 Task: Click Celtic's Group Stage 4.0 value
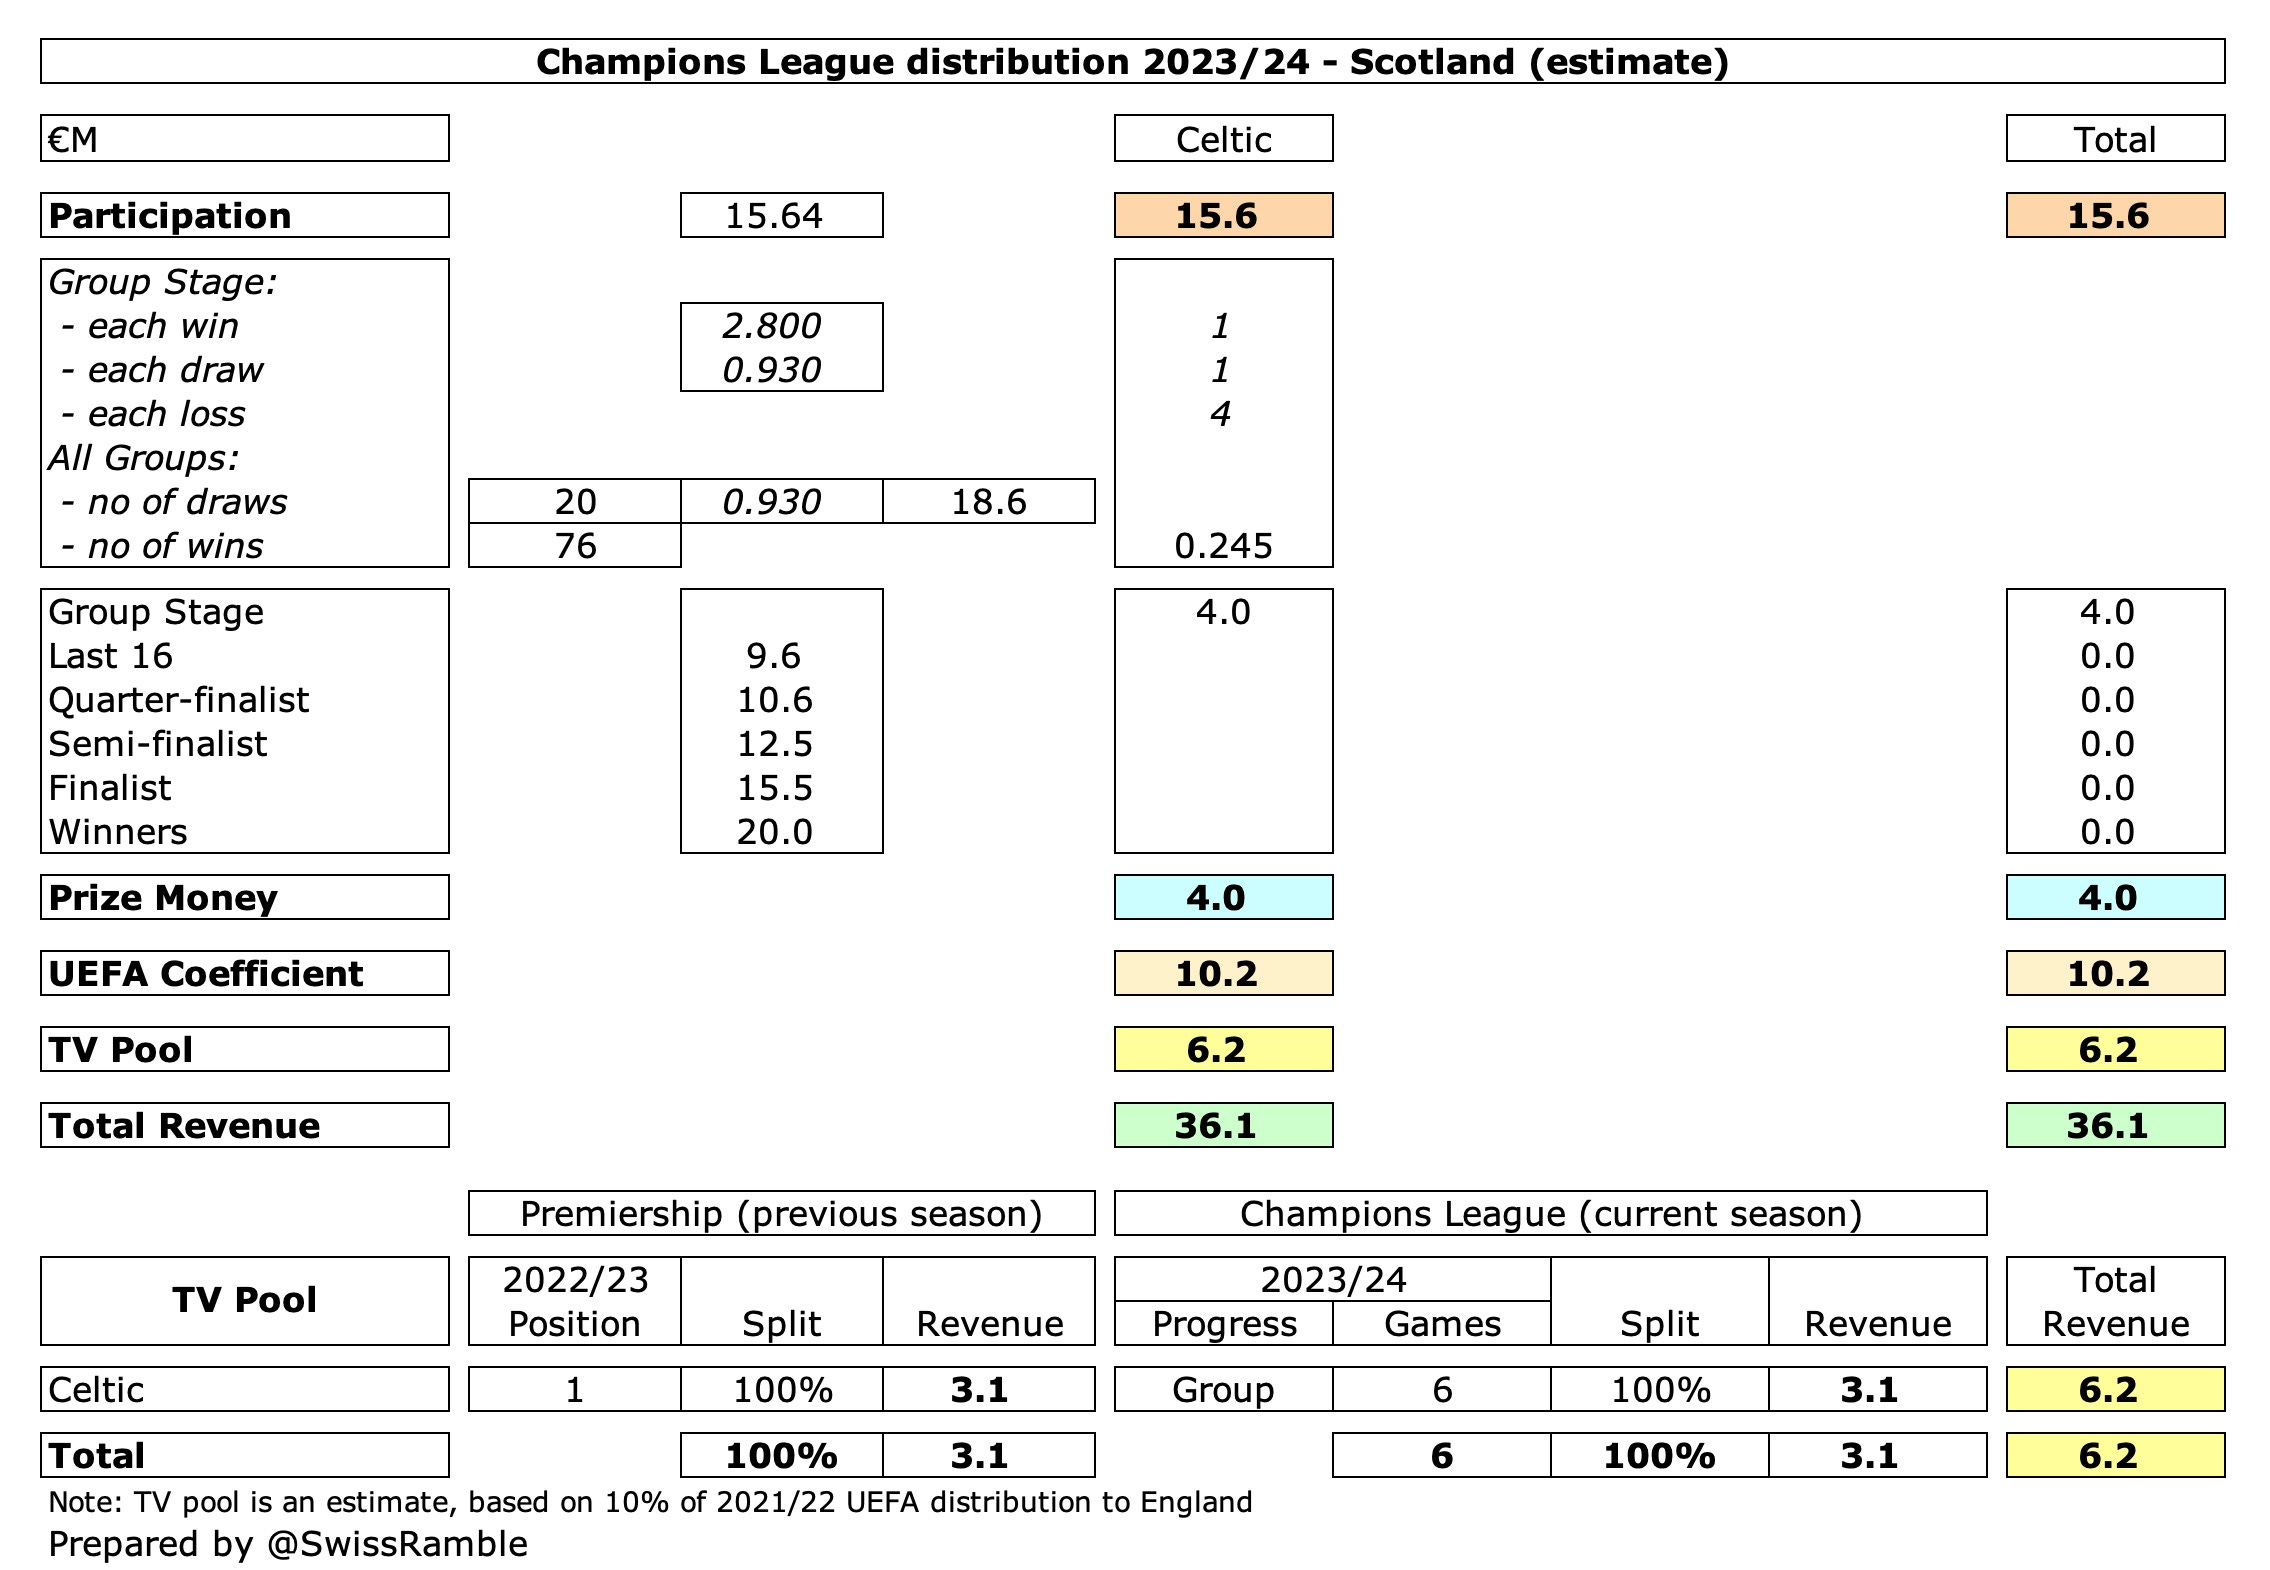point(1223,612)
